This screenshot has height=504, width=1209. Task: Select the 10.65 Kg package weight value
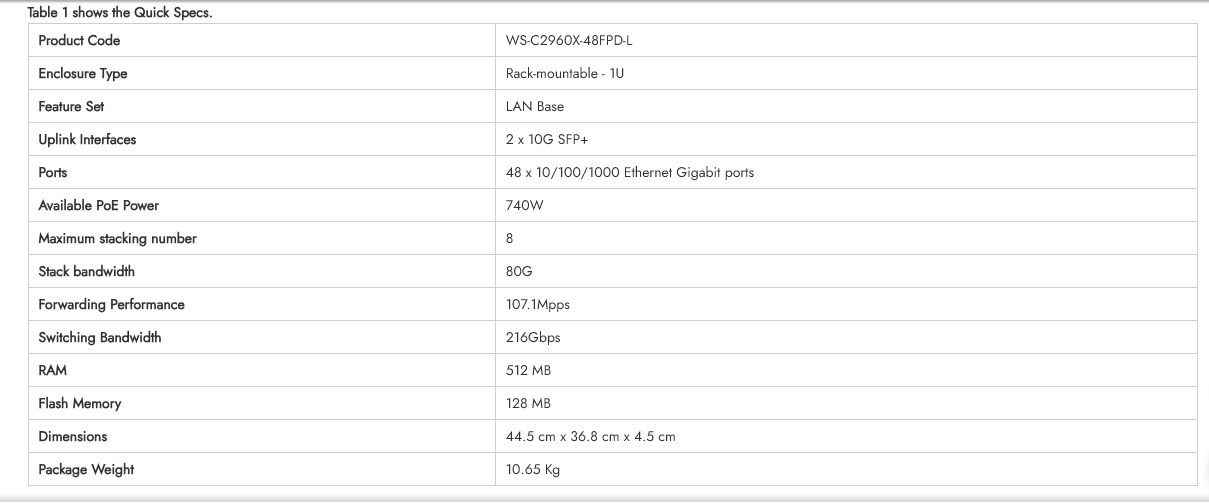[533, 470]
